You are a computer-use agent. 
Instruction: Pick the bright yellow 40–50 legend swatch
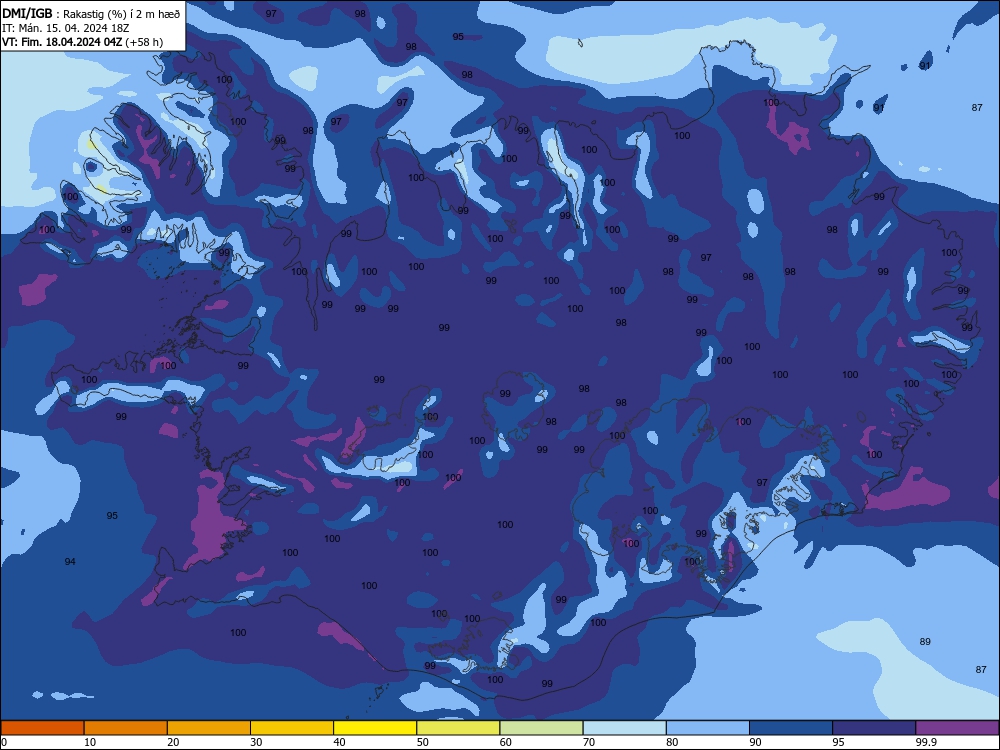[375, 728]
